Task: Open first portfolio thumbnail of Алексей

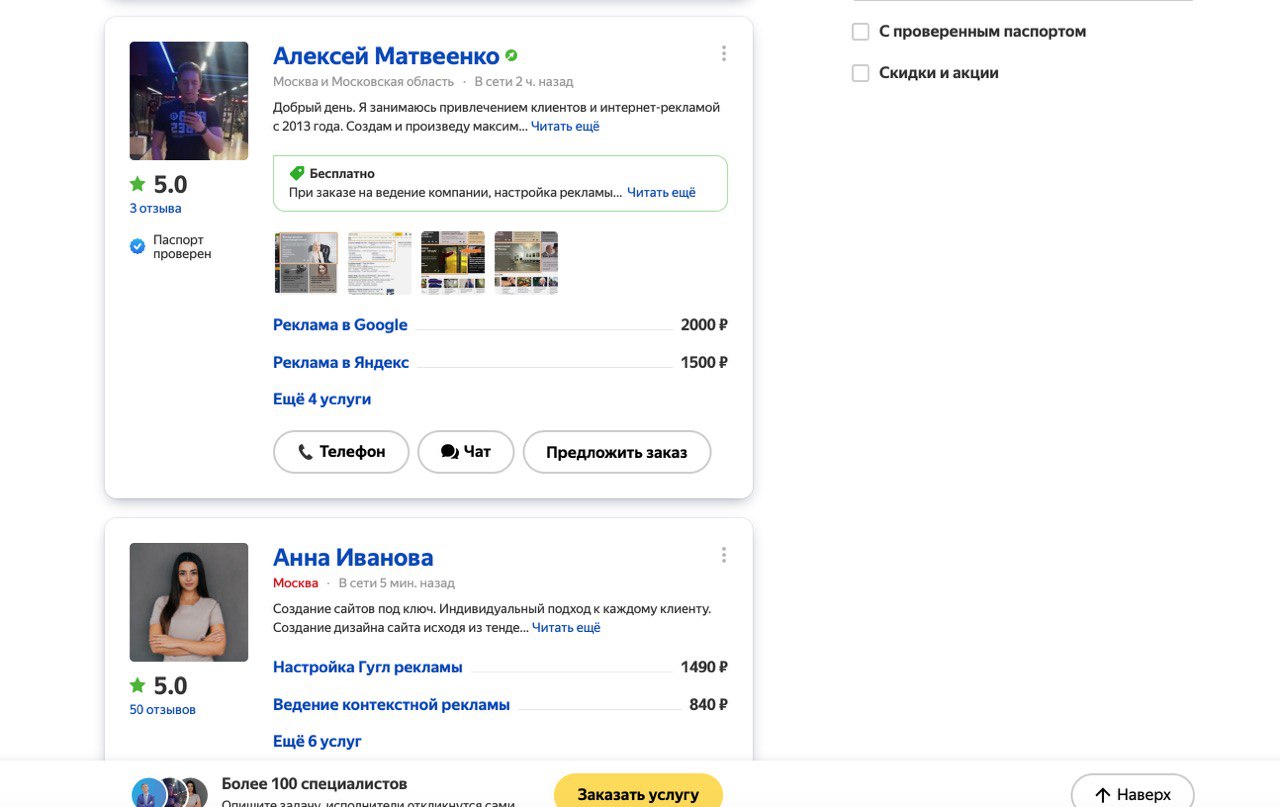Action: point(306,263)
